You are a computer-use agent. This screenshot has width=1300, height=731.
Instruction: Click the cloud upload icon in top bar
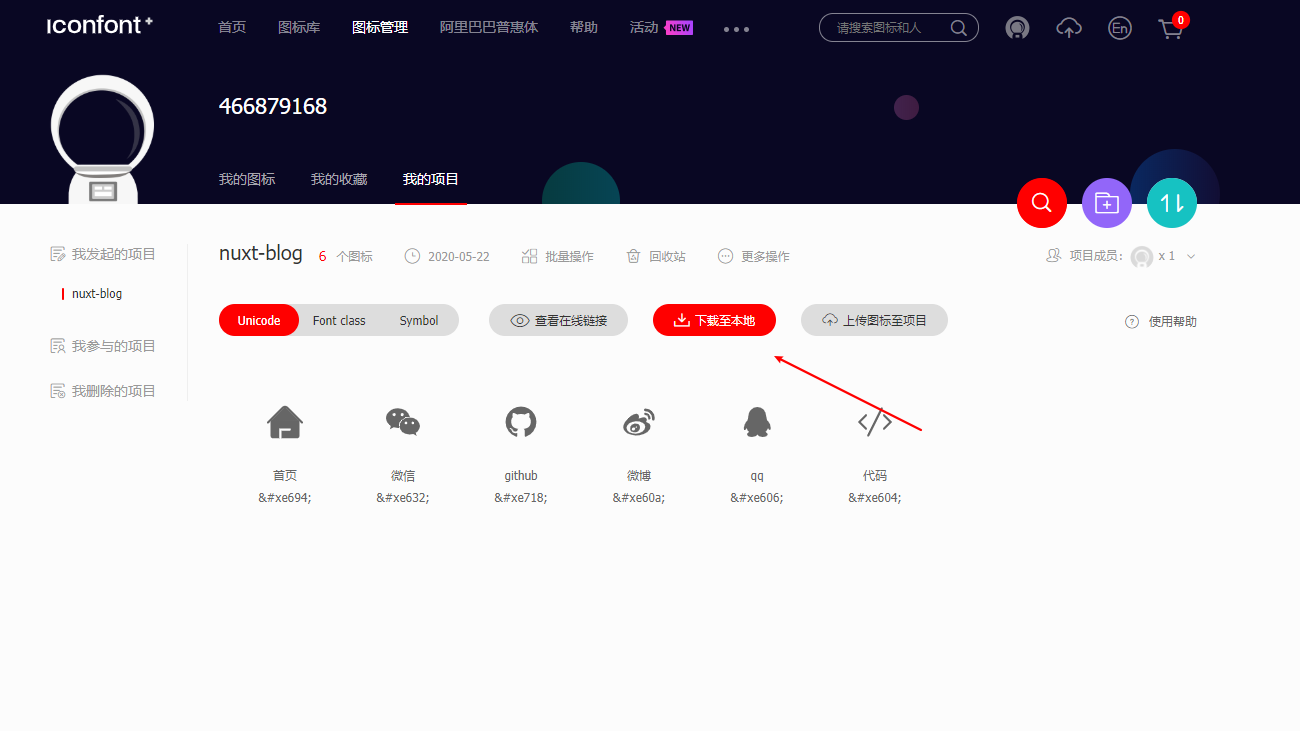pos(1068,28)
